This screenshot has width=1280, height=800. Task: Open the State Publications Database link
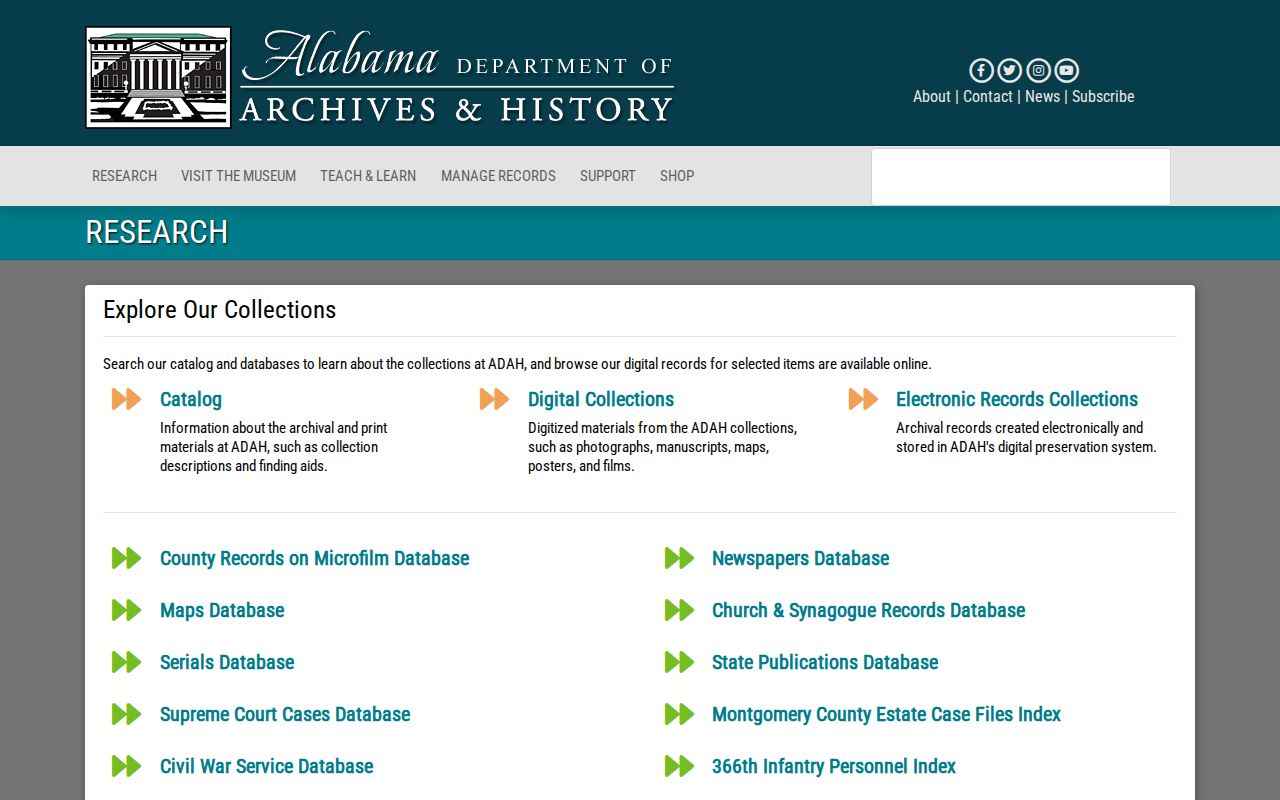(x=825, y=662)
